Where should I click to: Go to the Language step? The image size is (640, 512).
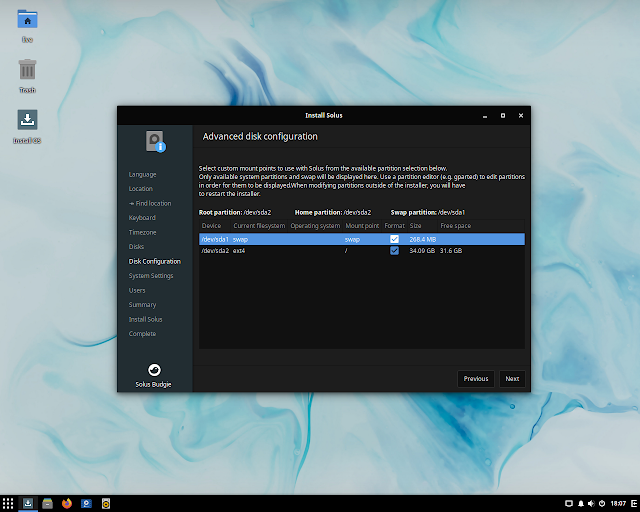point(142,174)
